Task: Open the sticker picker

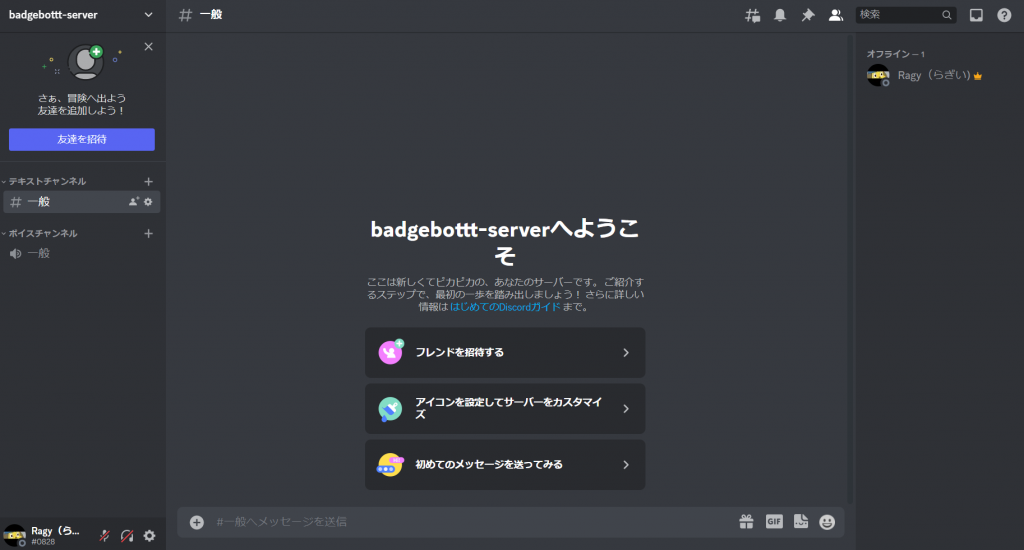Action: 801,521
